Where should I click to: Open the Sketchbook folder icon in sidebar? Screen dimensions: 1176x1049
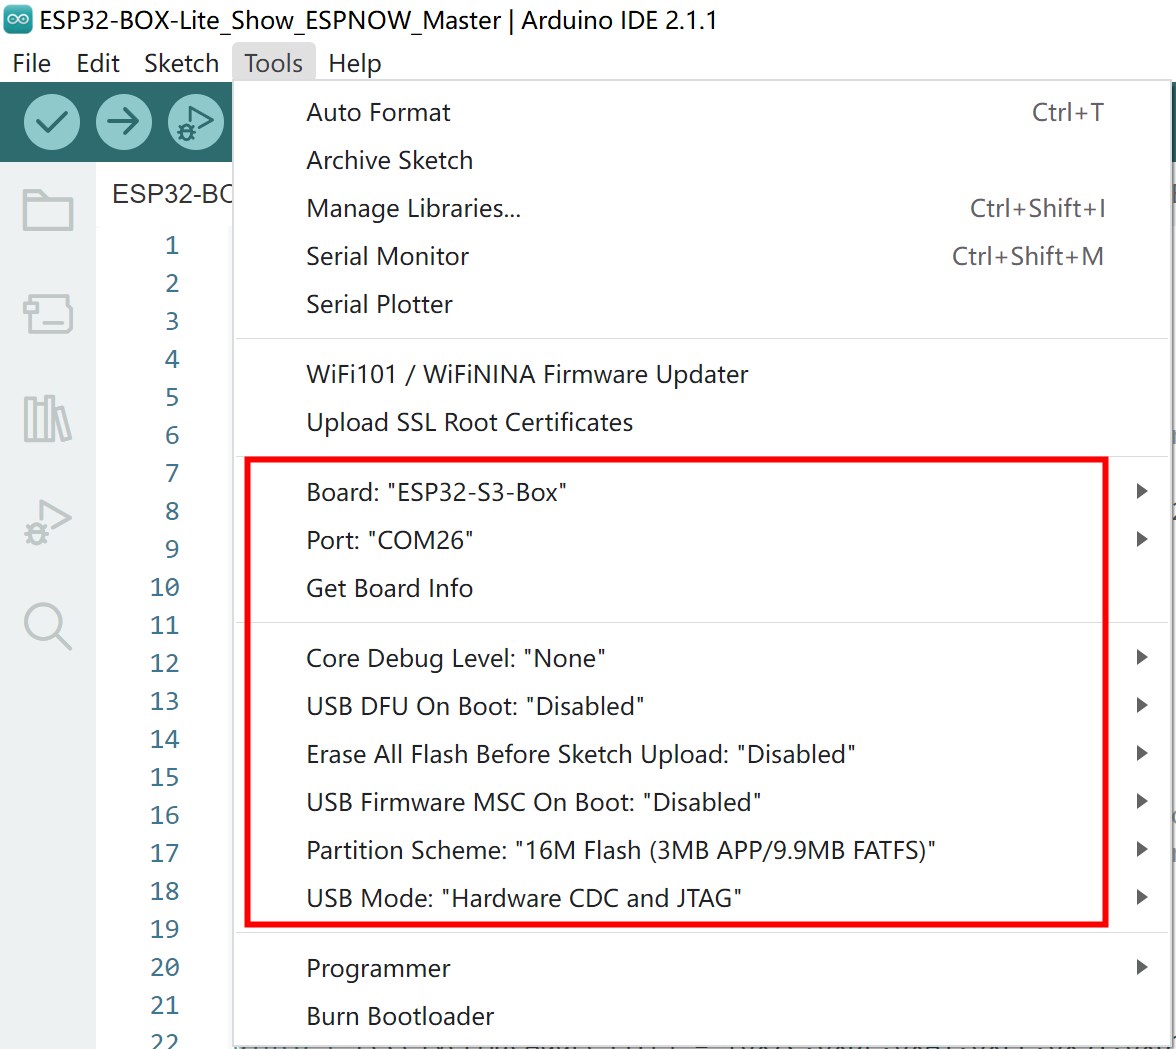point(48,209)
